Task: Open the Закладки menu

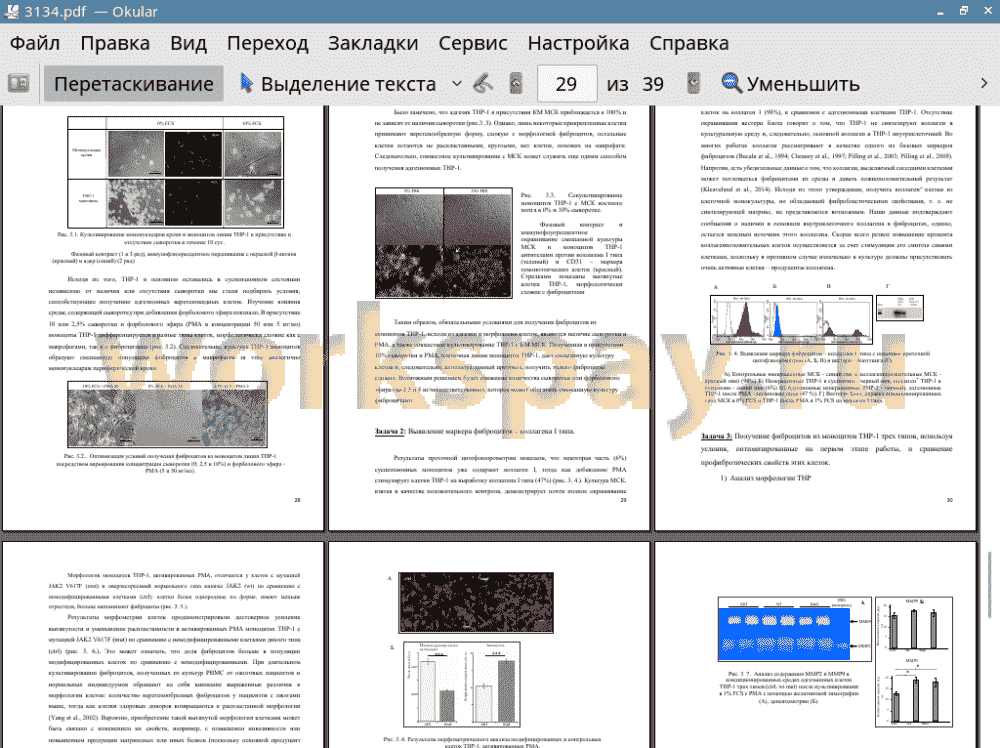Action: coord(373,43)
